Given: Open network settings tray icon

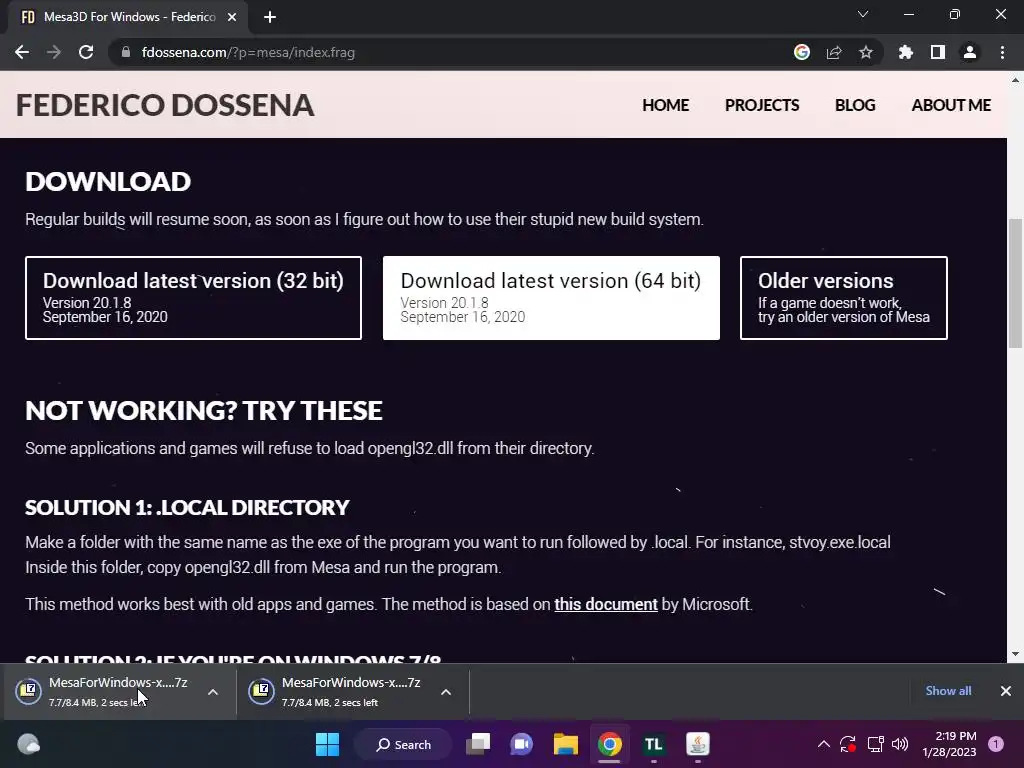Looking at the screenshot, I should click(875, 744).
